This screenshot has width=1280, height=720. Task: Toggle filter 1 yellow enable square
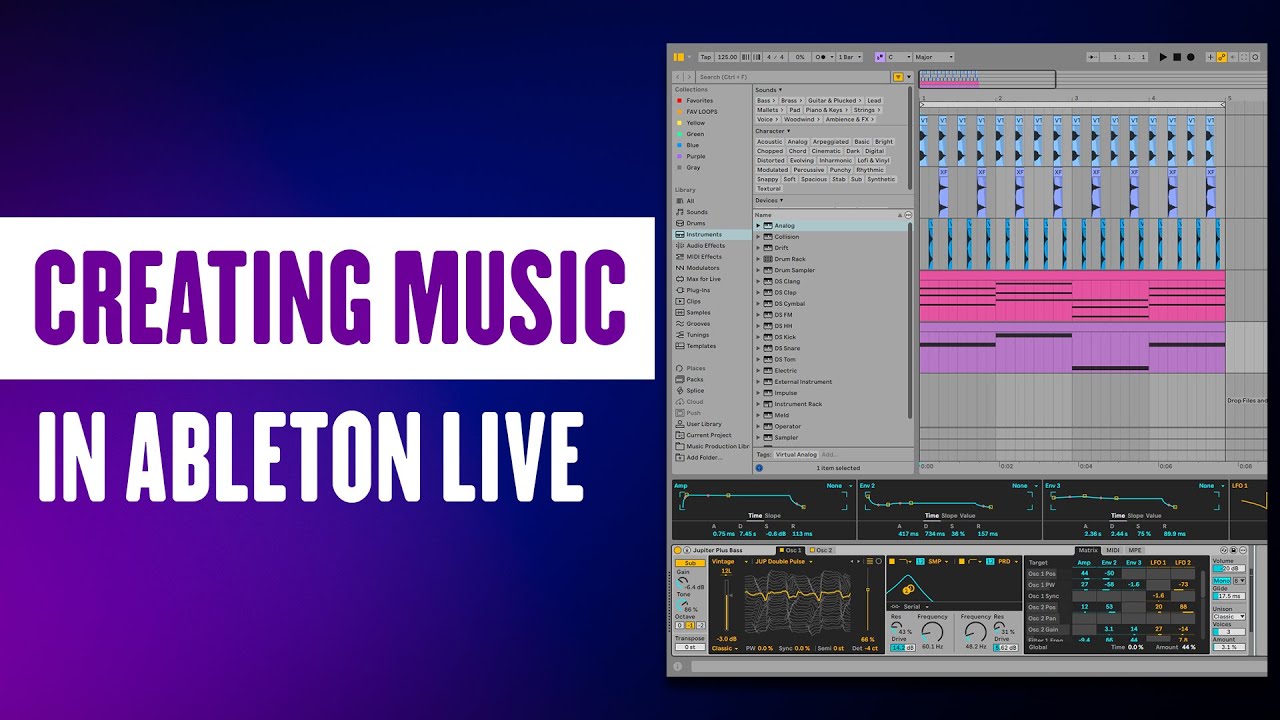892,562
